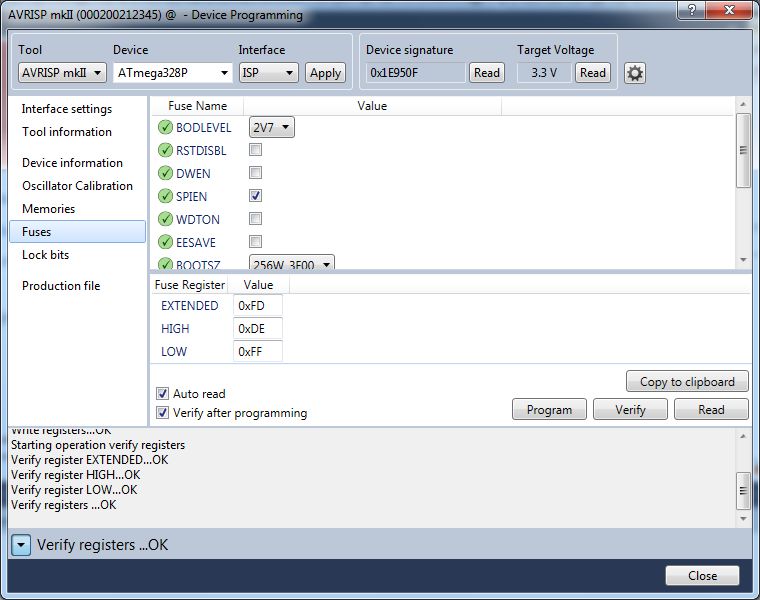The image size is (760, 600).
Task: Click the help question mark button
Action: (692, 10)
